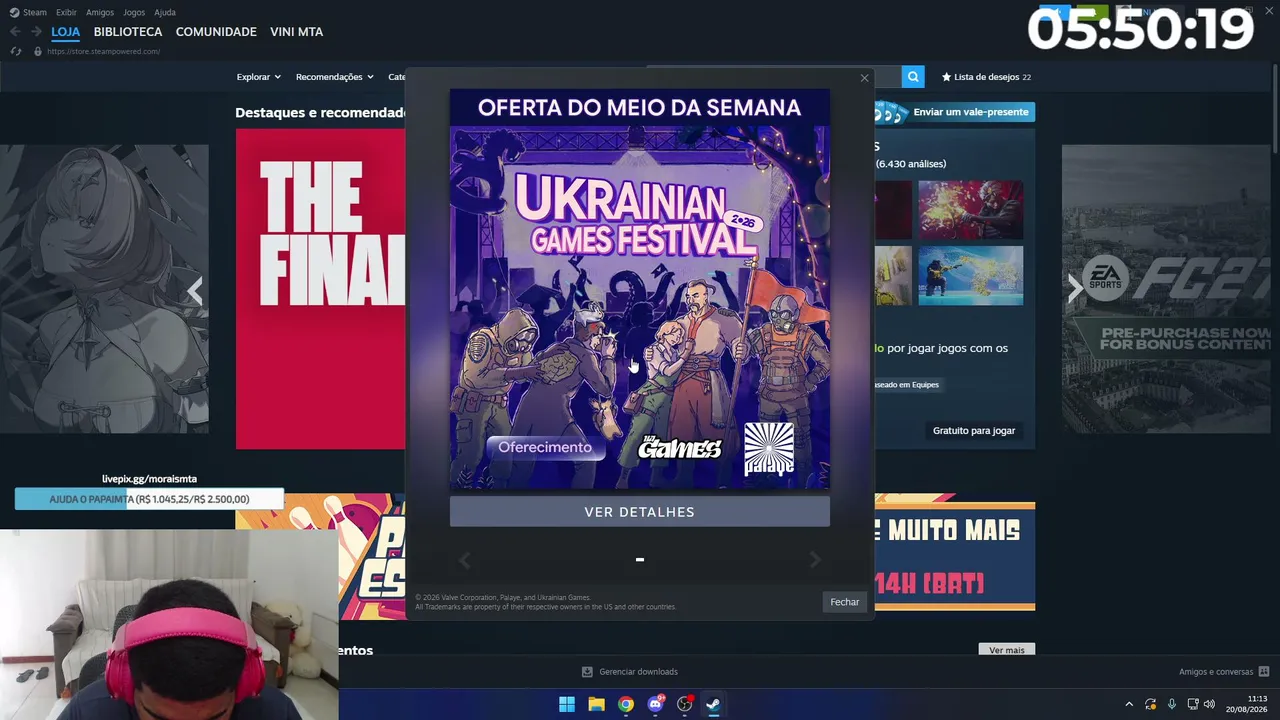This screenshot has width=1280, height=720.
Task: Open the Windows Start menu
Action: (567, 704)
